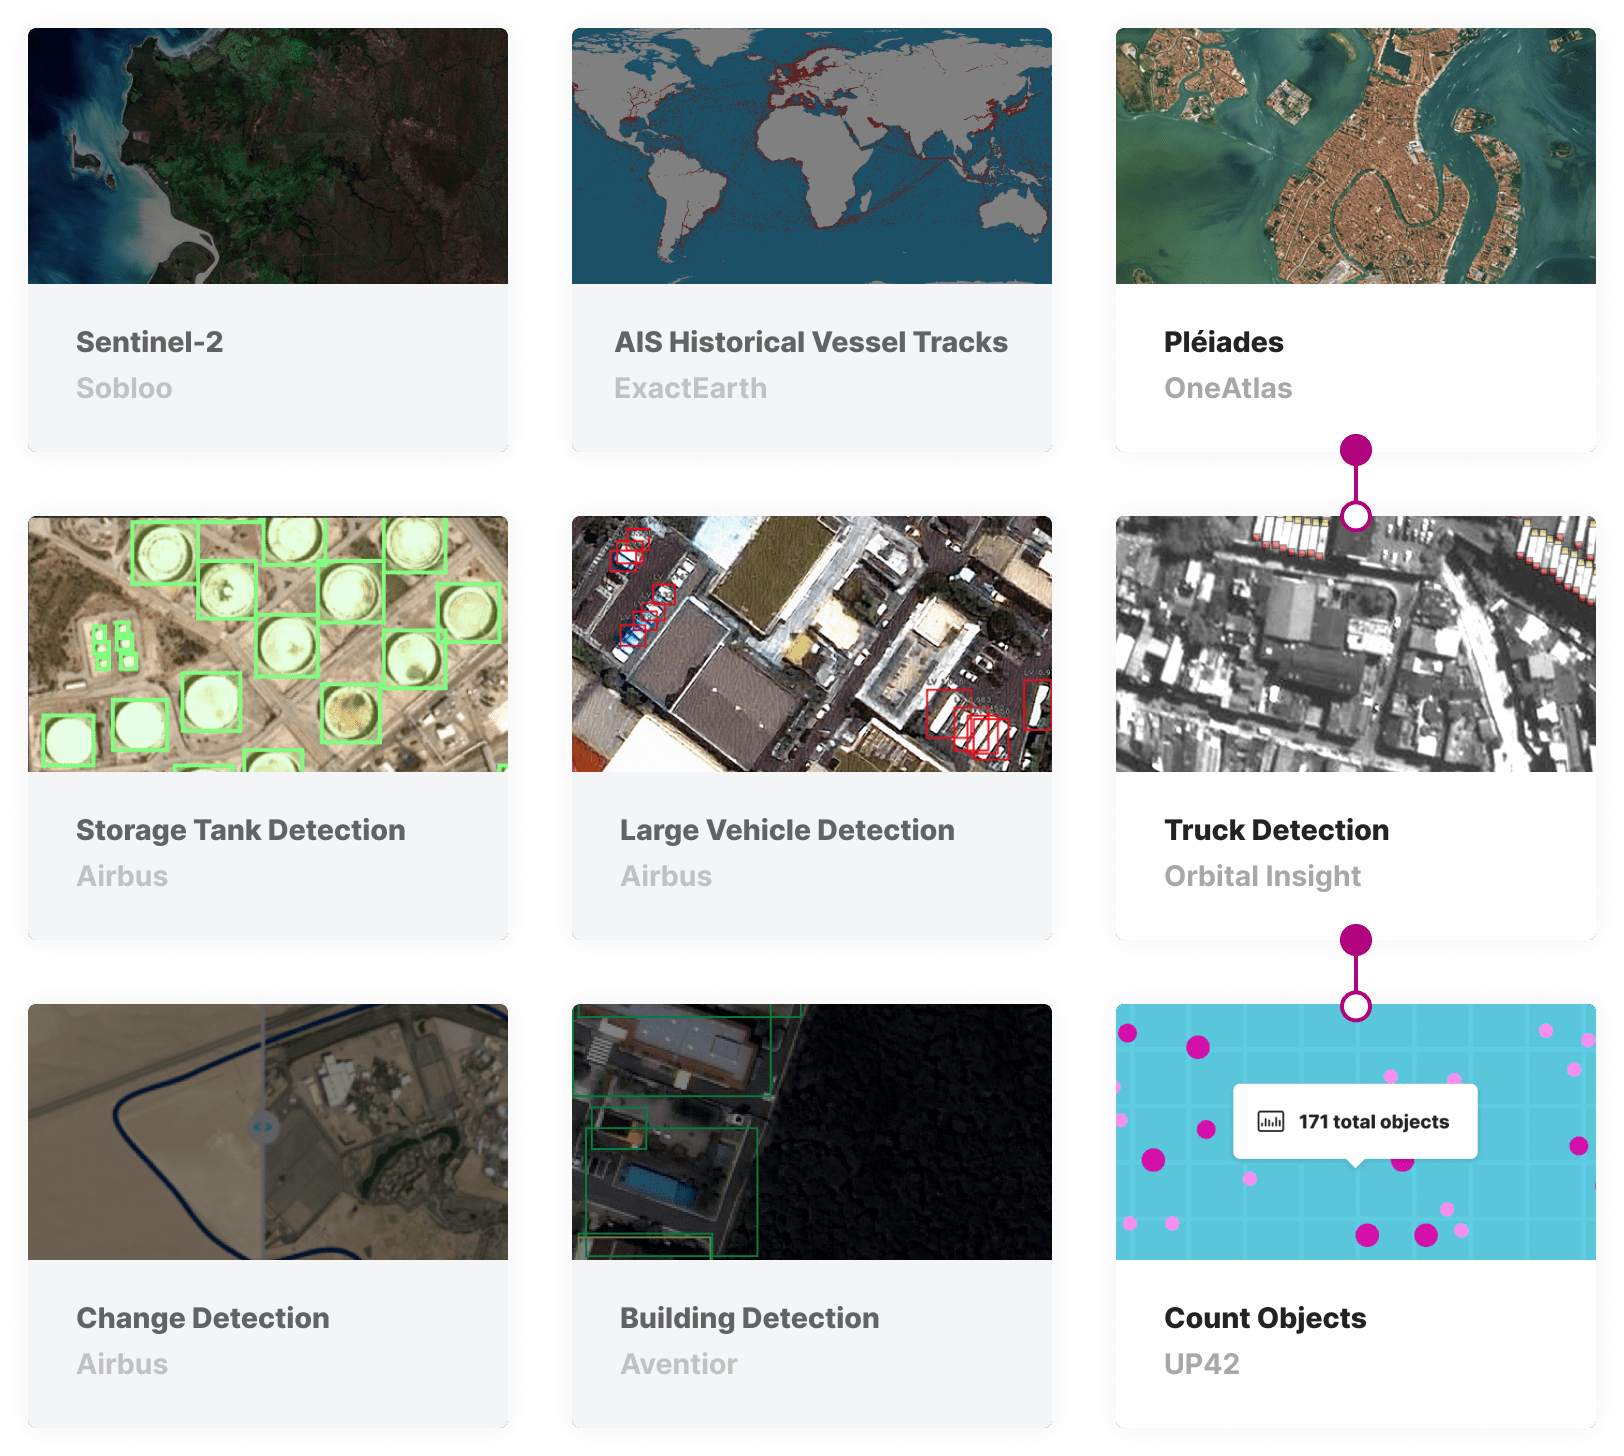Click the AIS Historical Vessel Tracks title
The width and height of the screenshot is (1624, 1456).
point(811,342)
